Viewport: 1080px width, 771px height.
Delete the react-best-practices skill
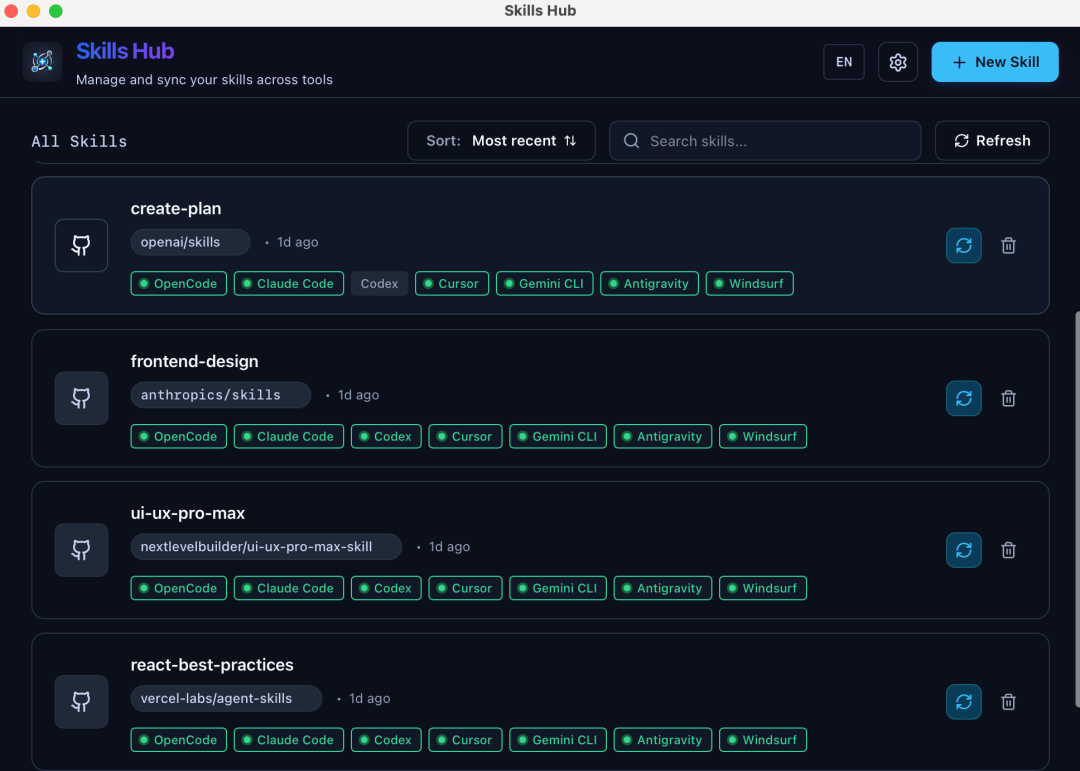click(x=1008, y=702)
